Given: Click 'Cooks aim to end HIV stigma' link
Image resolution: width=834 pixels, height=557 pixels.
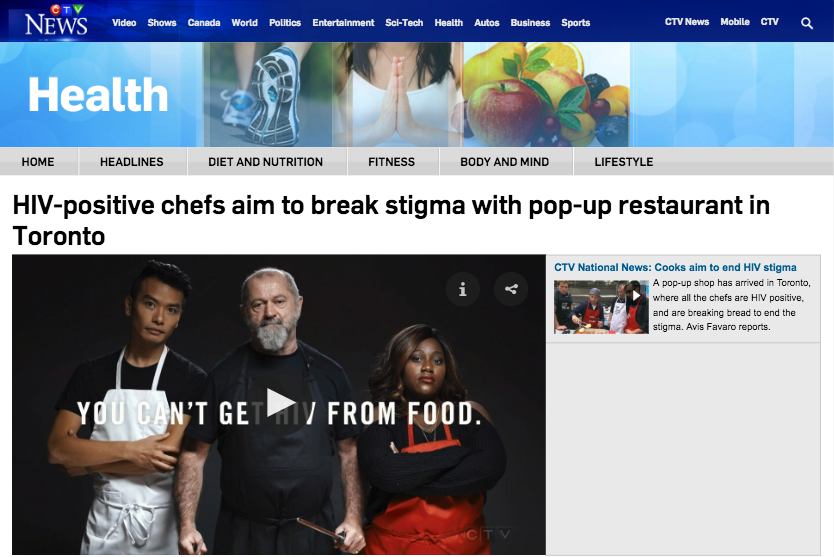Looking at the screenshot, I should tap(725, 268).
